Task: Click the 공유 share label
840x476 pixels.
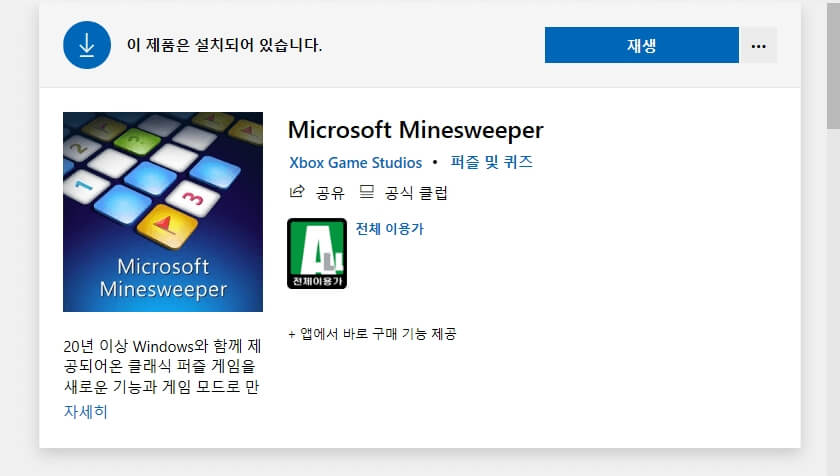Action: pyautogui.click(x=330, y=193)
